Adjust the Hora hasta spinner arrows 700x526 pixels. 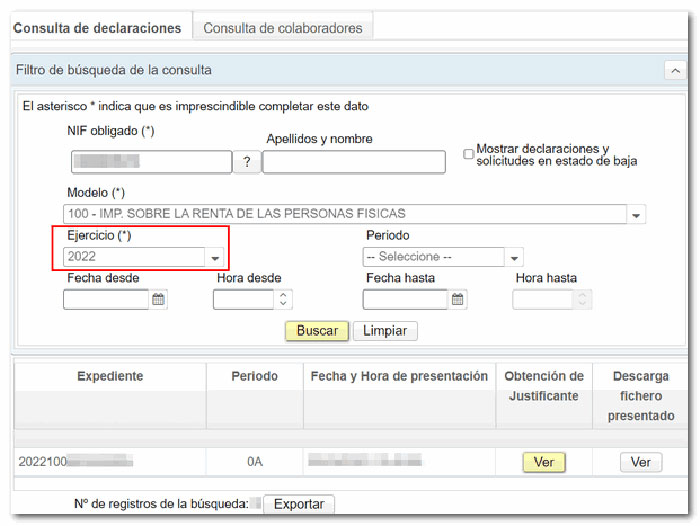coord(582,299)
